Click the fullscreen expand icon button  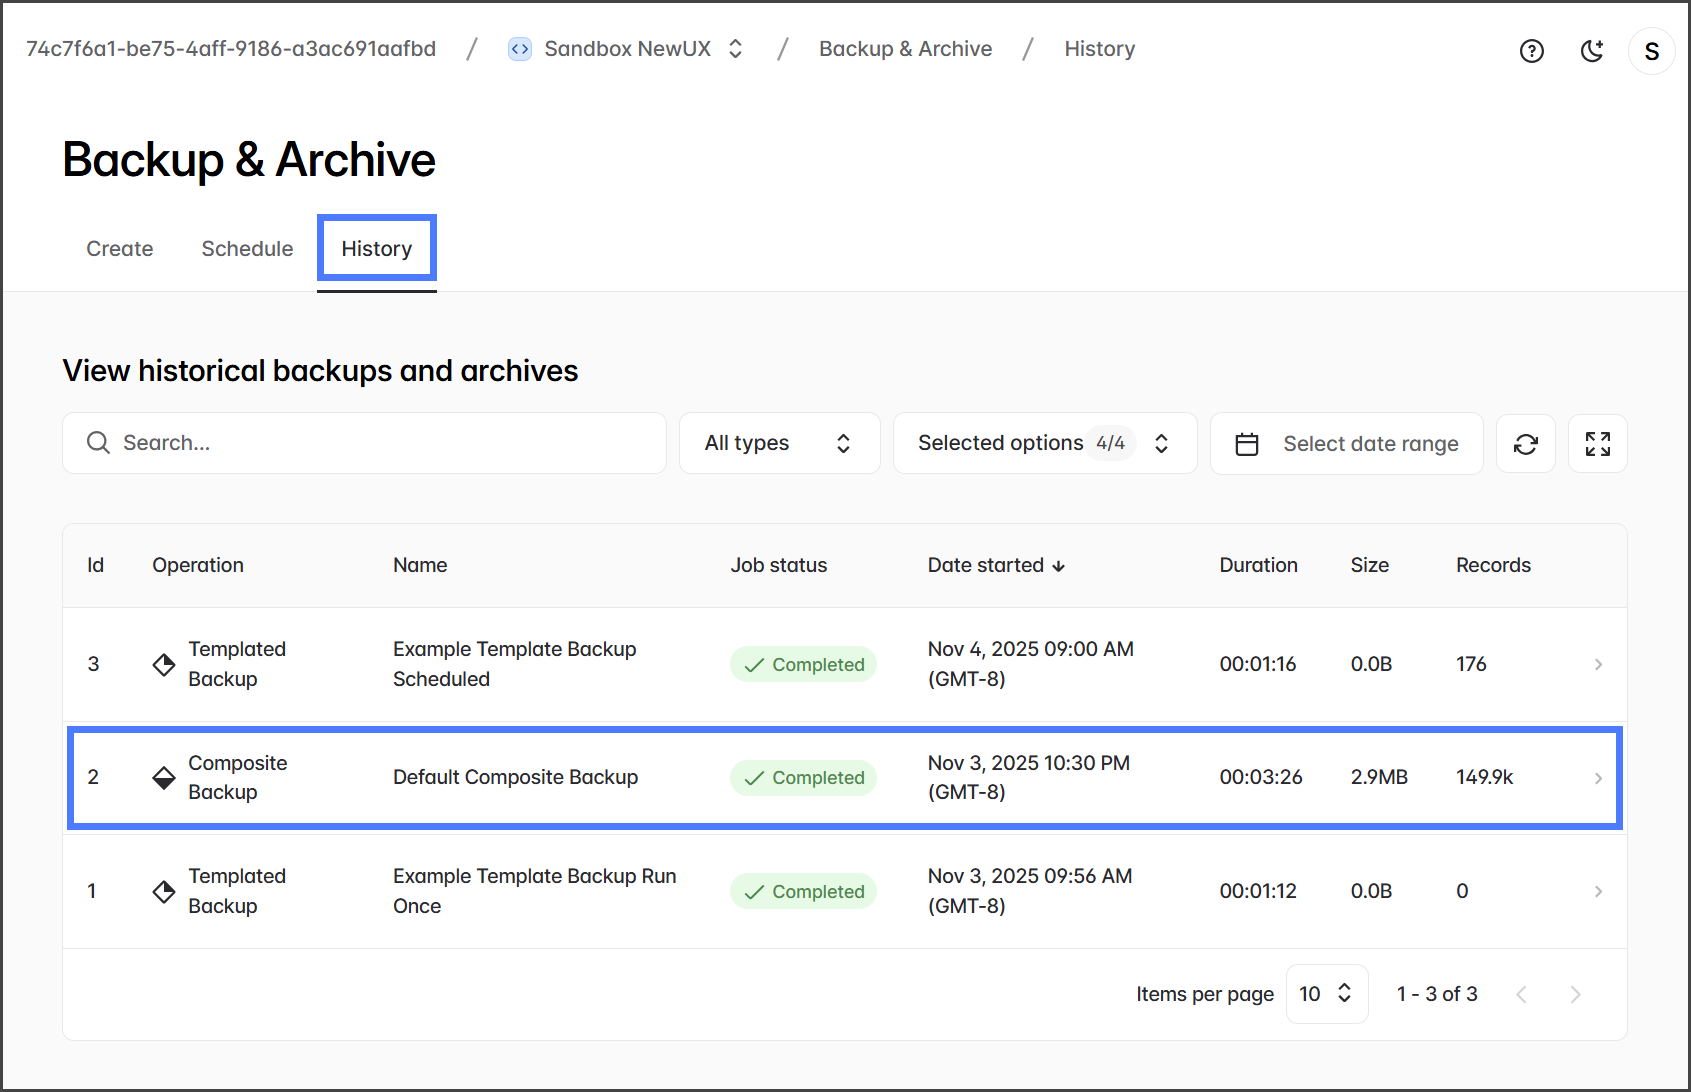(1597, 444)
